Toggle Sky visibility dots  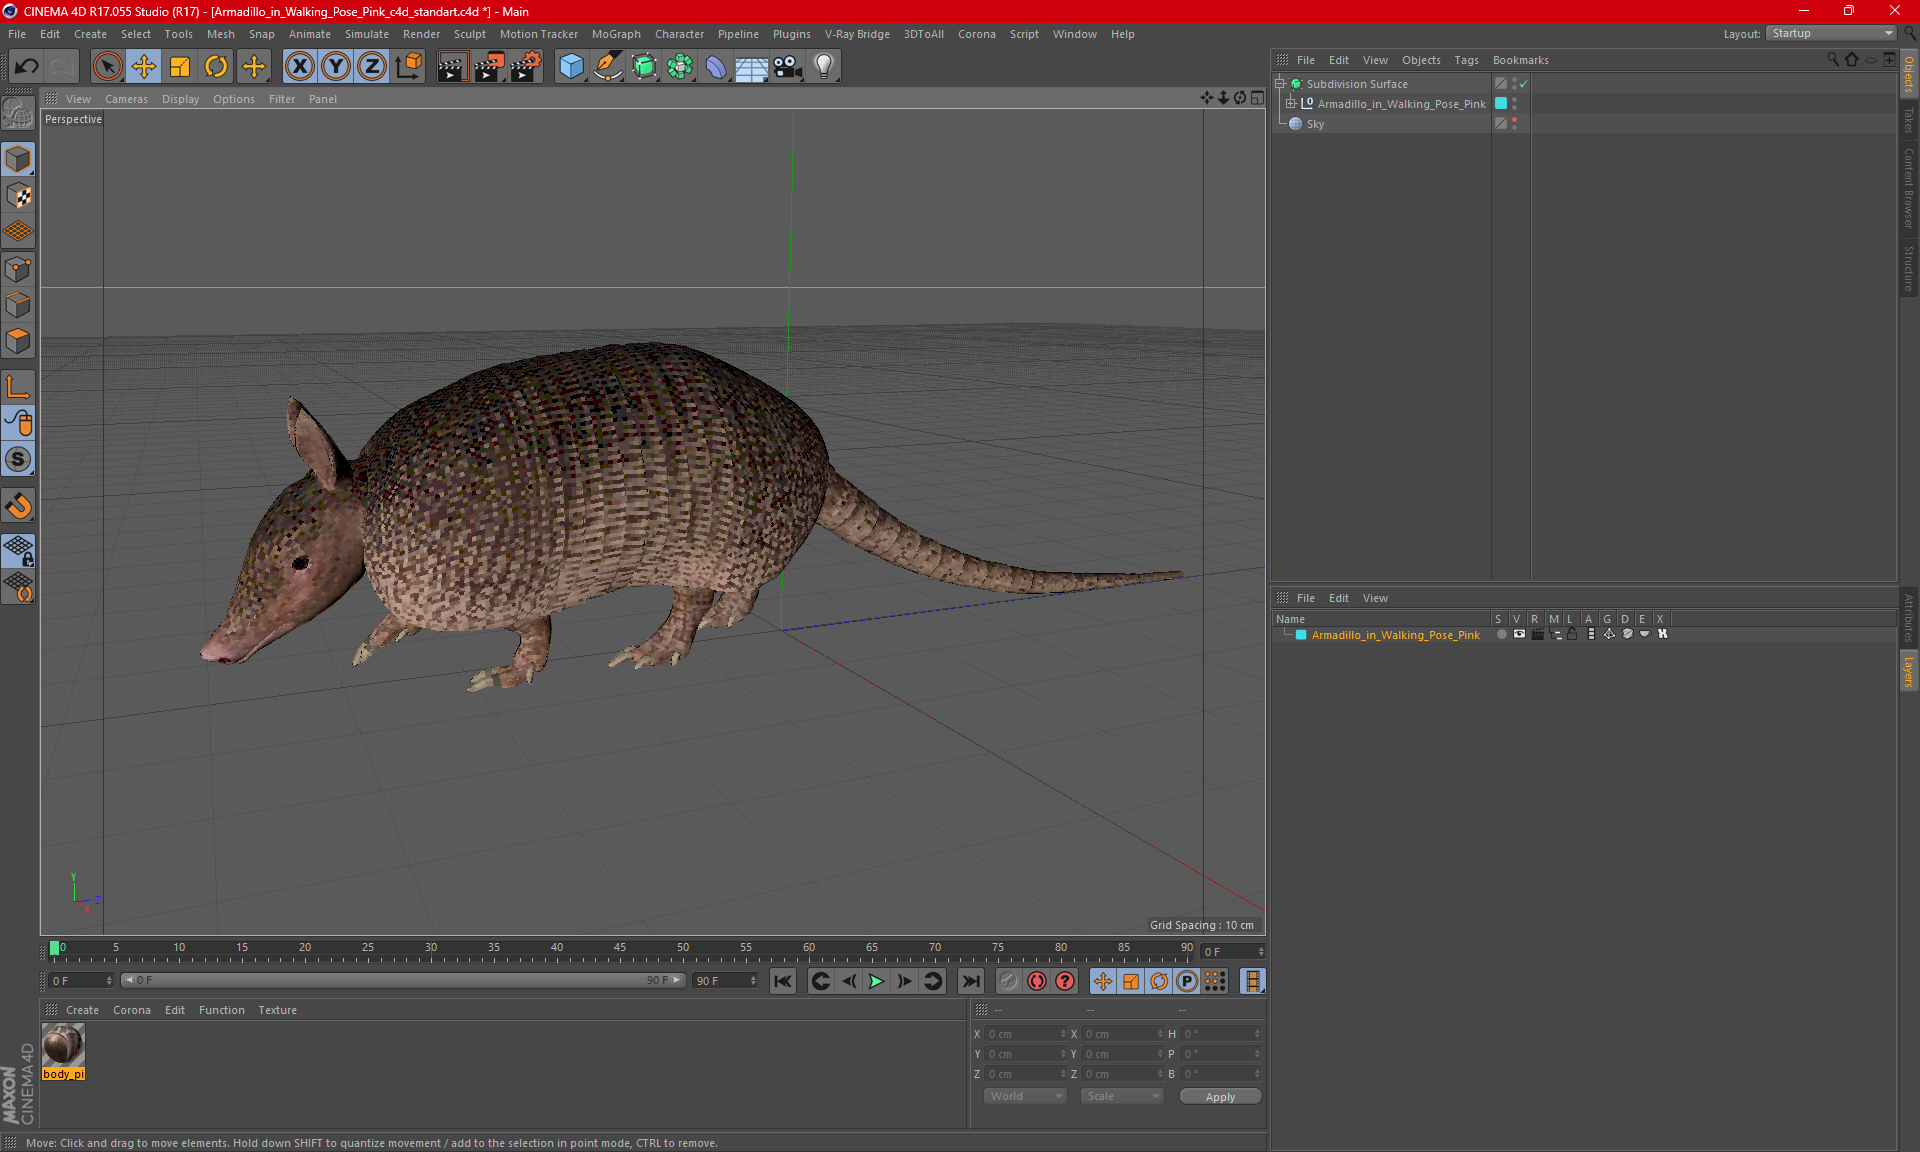pyautogui.click(x=1514, y=124)
